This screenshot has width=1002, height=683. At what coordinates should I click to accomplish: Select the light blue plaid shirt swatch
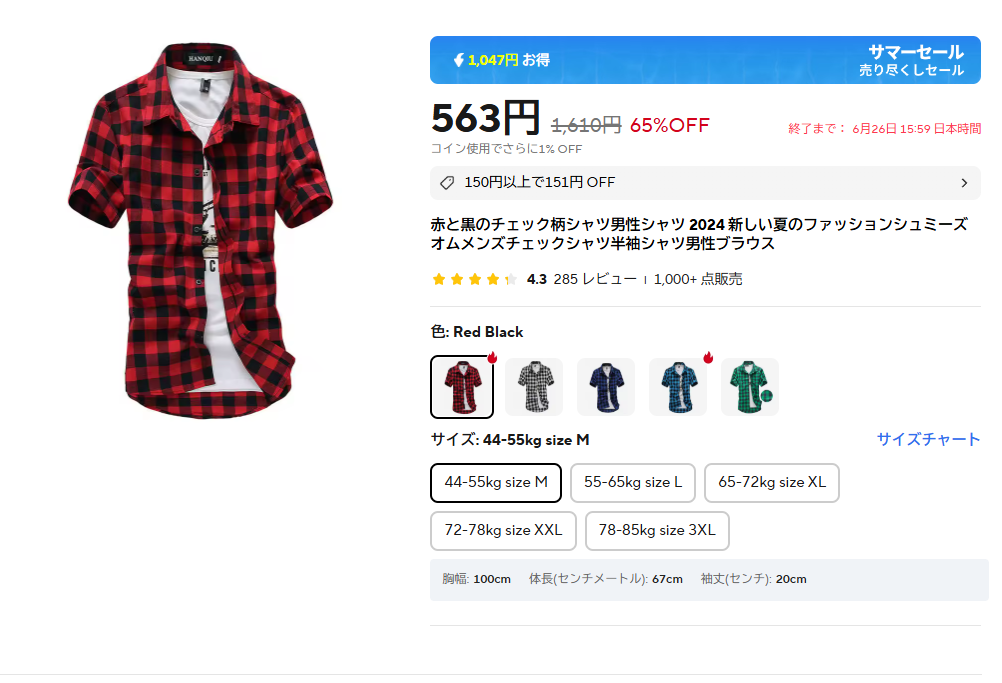point(678,387)
